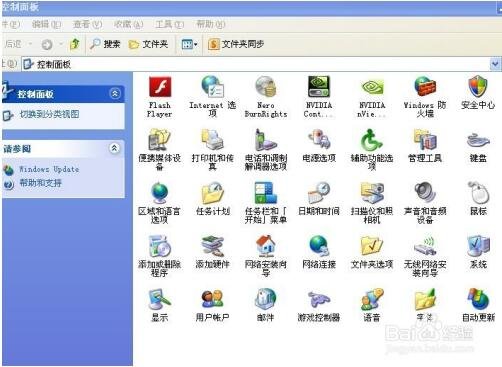
Task: Open the address bar dropdown arrow
Action: tap(495, 64)
